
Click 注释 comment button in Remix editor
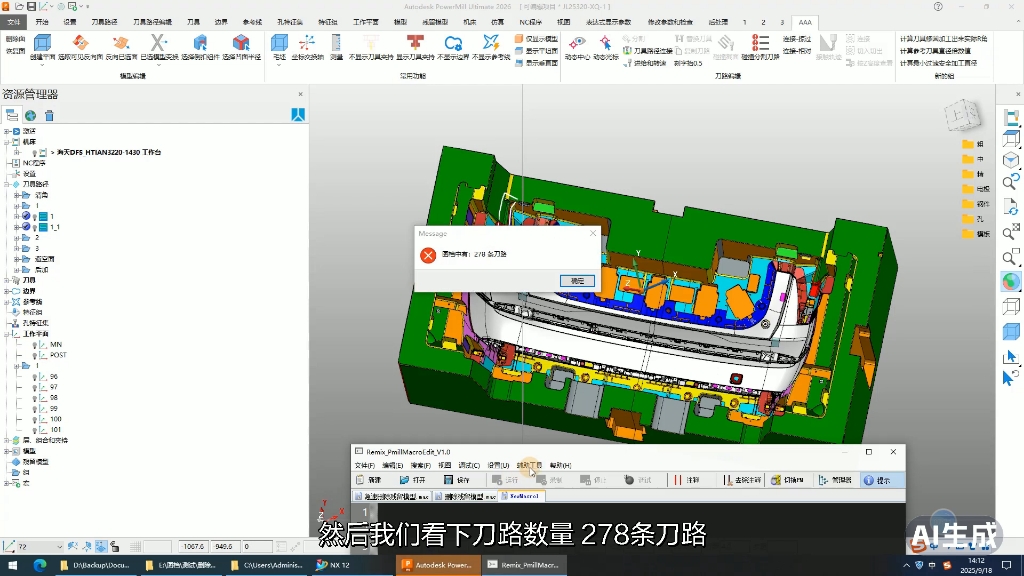[x=687, y=480]
